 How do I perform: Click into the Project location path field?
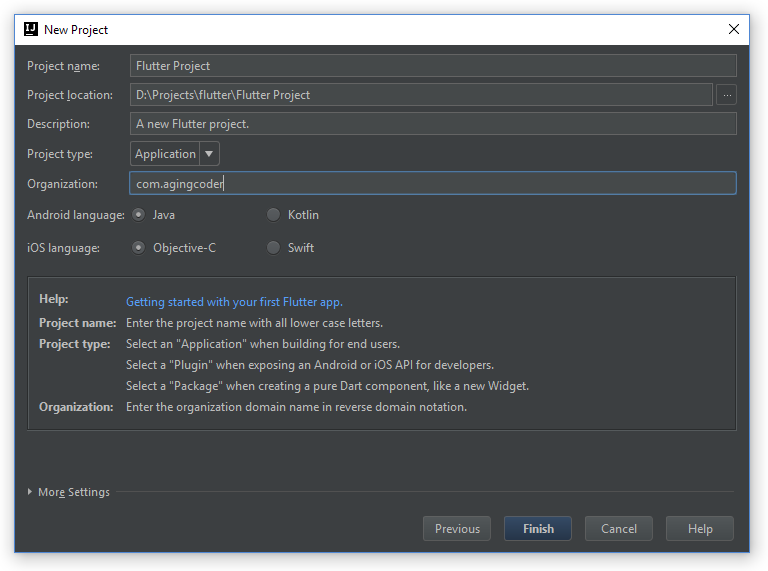pos(421,95)
